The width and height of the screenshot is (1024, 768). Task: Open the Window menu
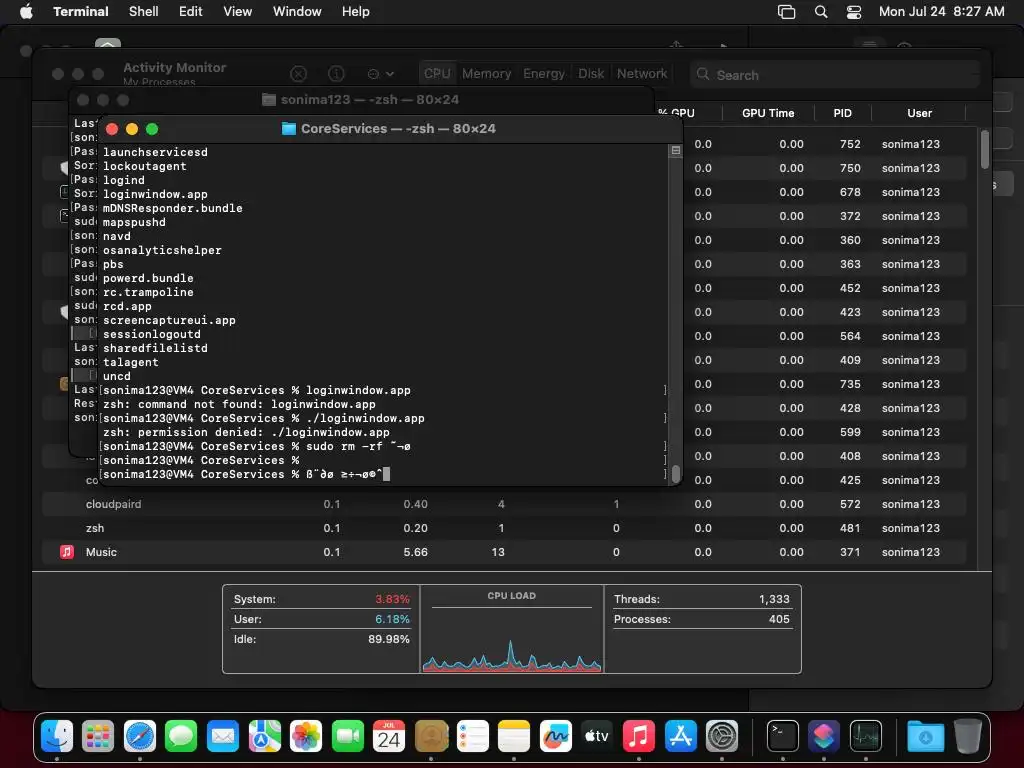(x=297, y=11)
